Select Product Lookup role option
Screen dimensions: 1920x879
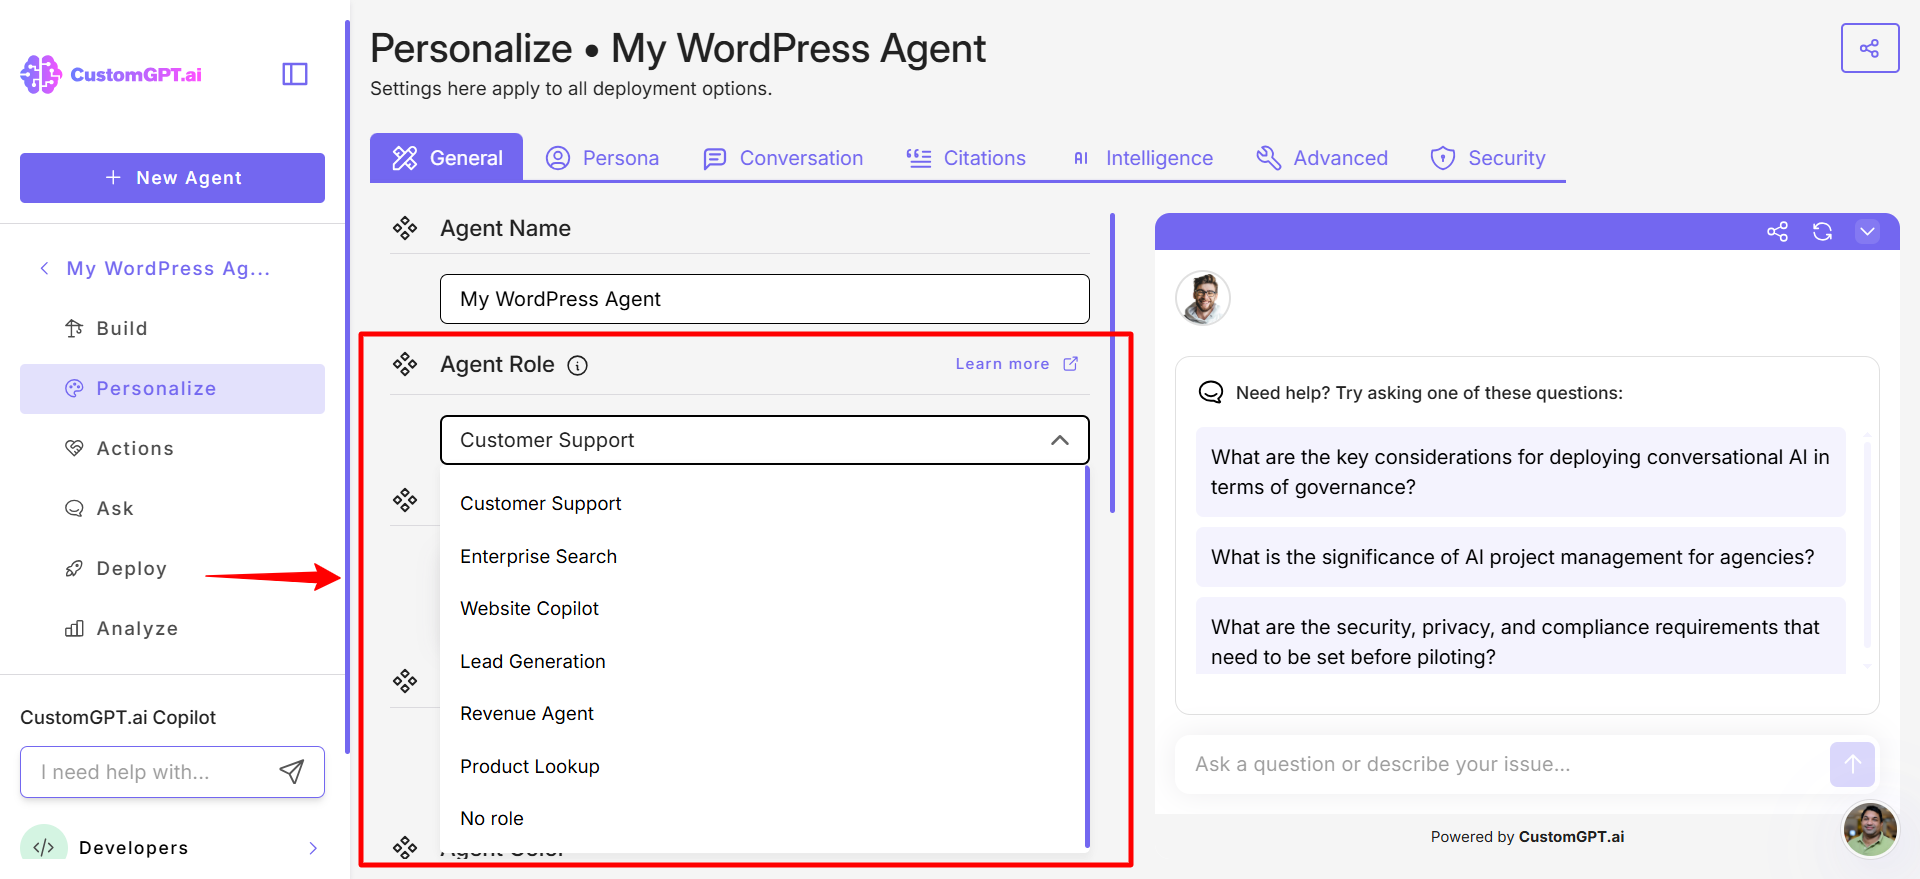[762, 766]
